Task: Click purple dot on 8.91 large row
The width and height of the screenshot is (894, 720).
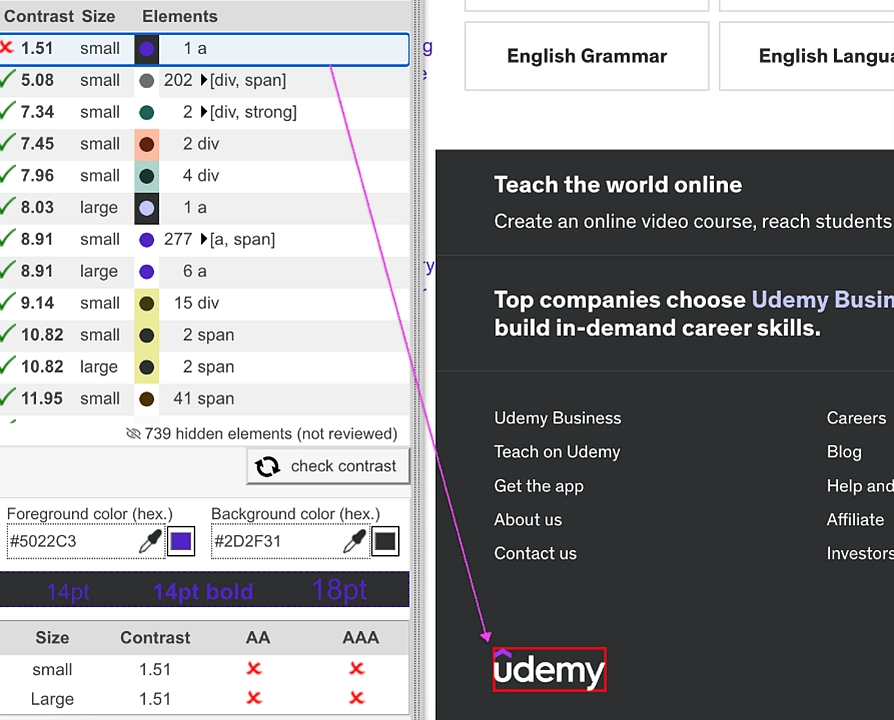Action: pos(147,272)
